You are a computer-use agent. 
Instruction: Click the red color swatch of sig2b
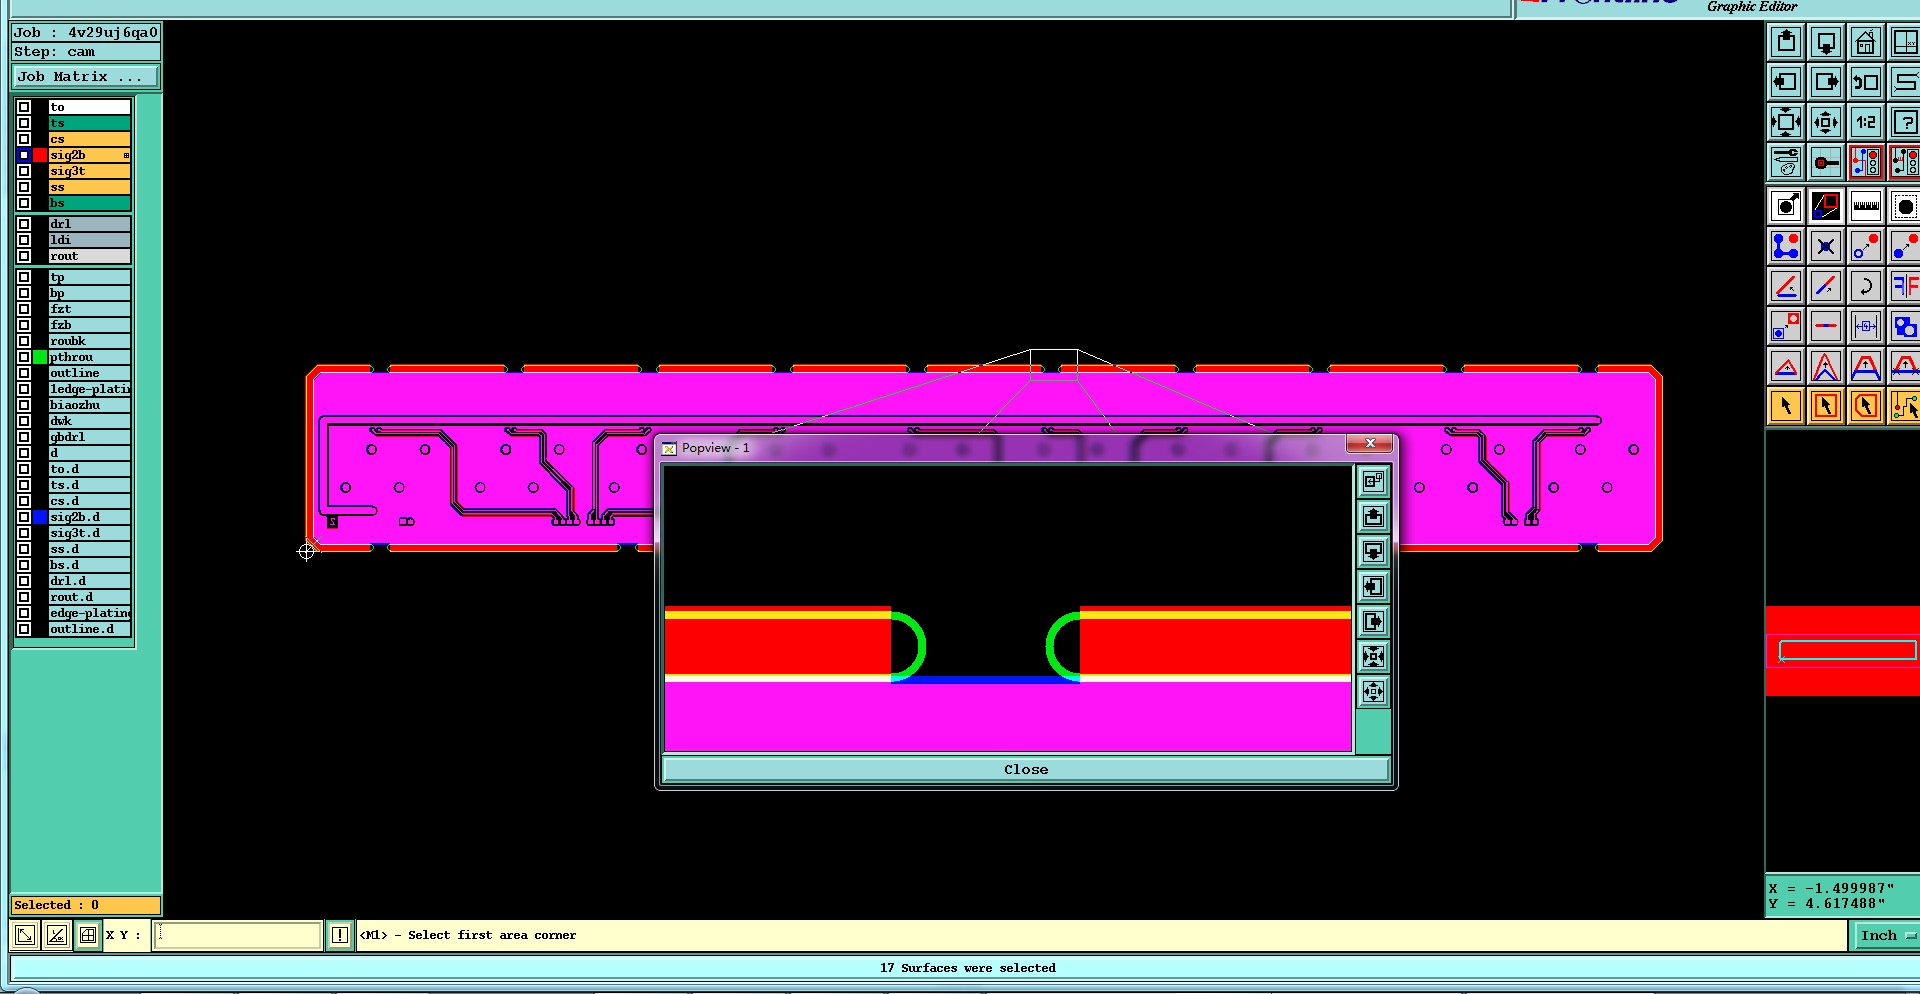(40, 155)
